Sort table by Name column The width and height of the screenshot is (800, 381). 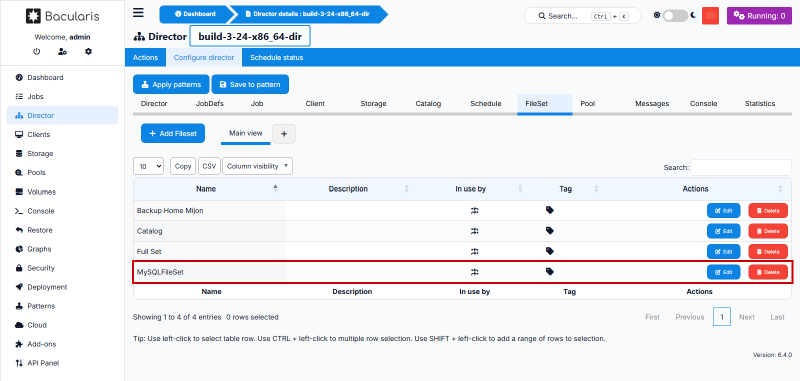pyautogui.click(x=206, y=189)
